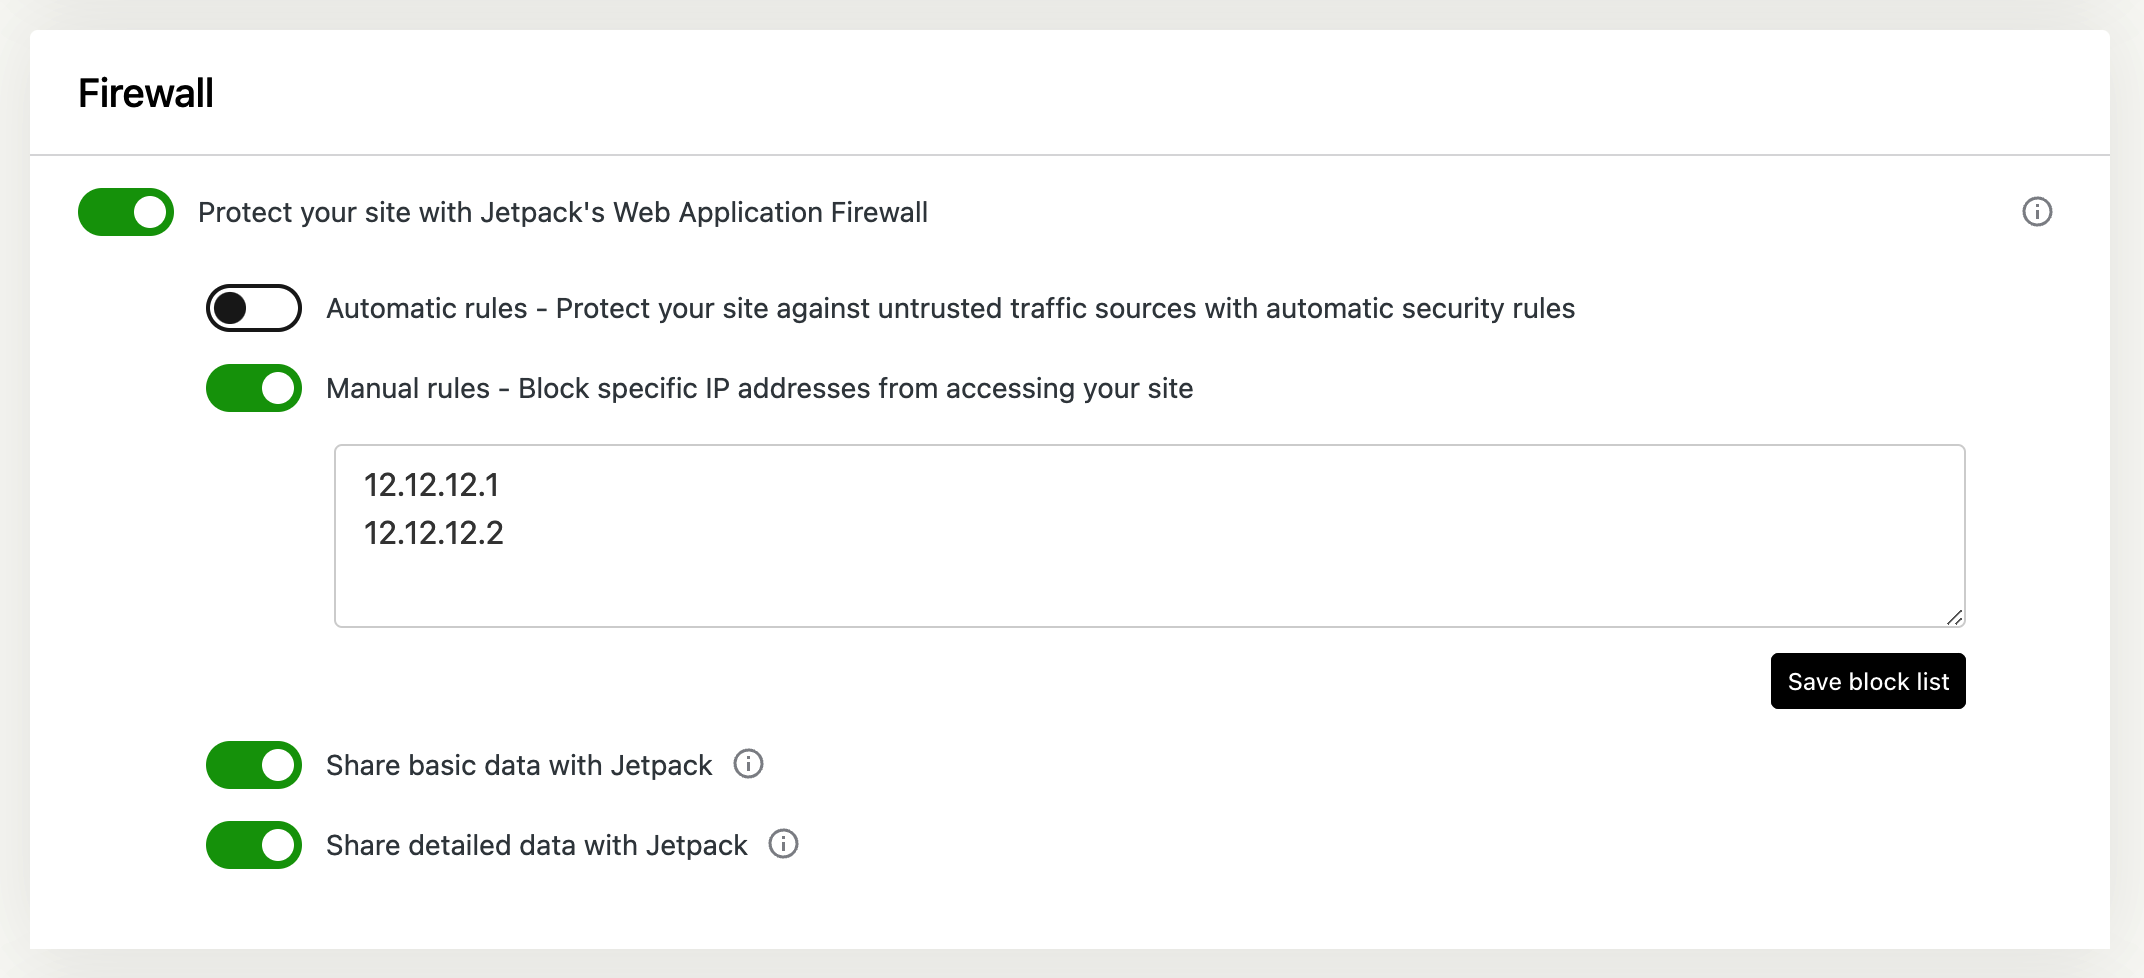Viewport: 2144px width, 978px height.
Task: Click the IP entry 12.12.12.1
Action: 431,485
